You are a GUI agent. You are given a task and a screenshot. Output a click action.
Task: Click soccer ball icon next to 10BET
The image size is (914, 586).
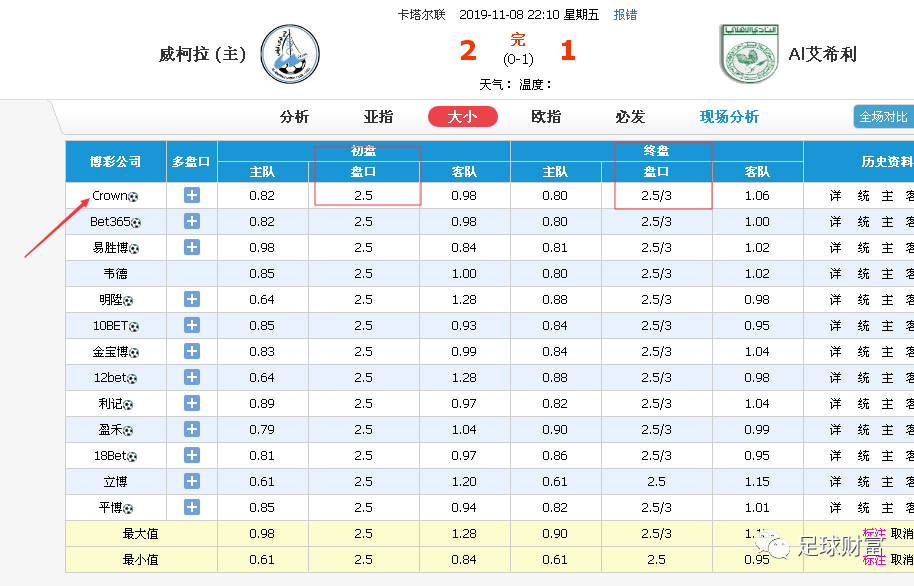[x=134, y=327]
